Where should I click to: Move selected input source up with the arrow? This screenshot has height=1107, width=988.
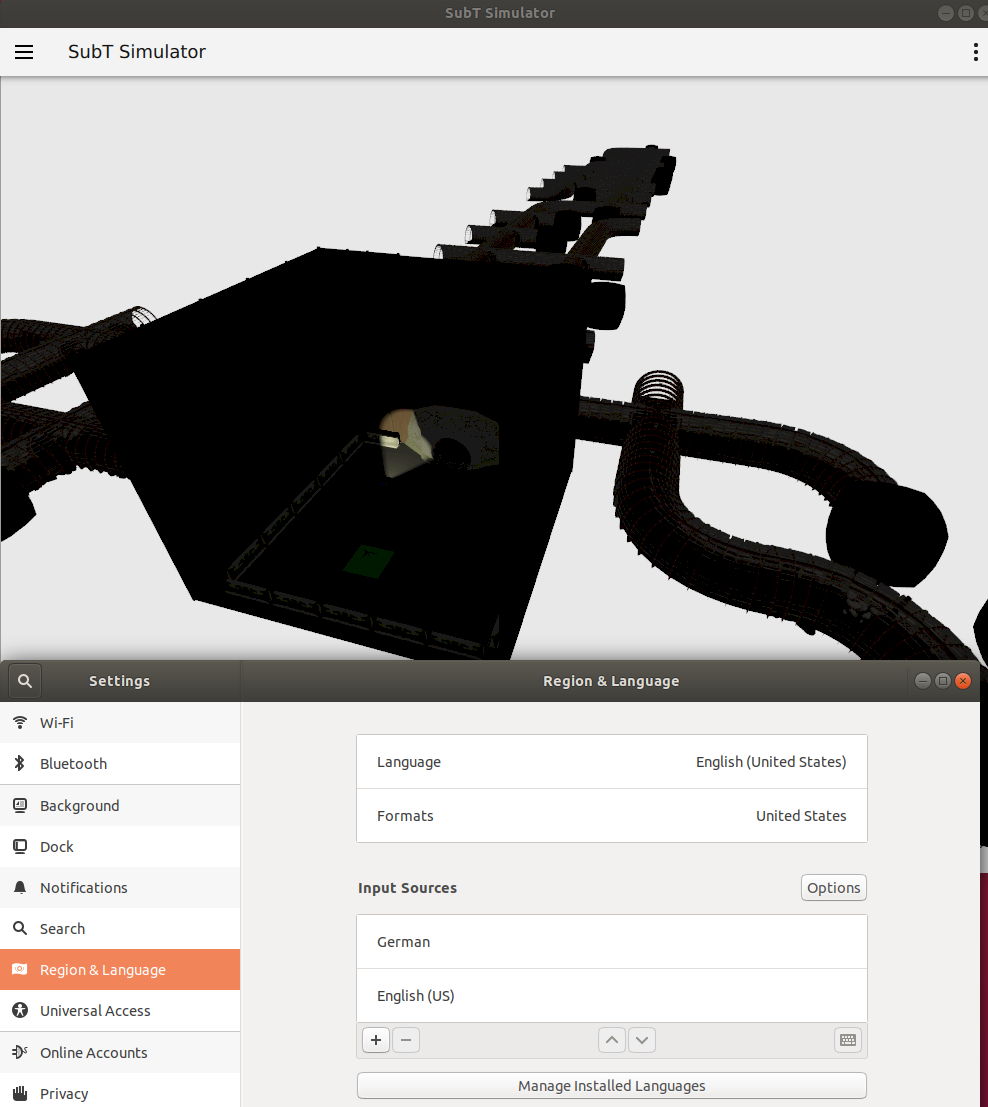click(x=611, y=1040)
